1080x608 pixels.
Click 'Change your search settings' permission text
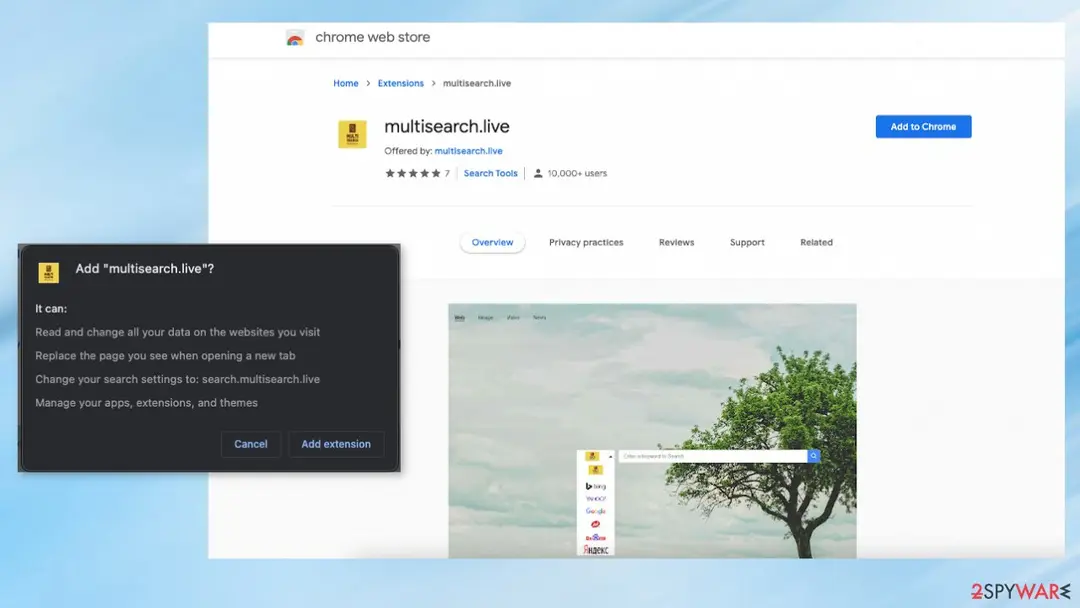[178, 379]
